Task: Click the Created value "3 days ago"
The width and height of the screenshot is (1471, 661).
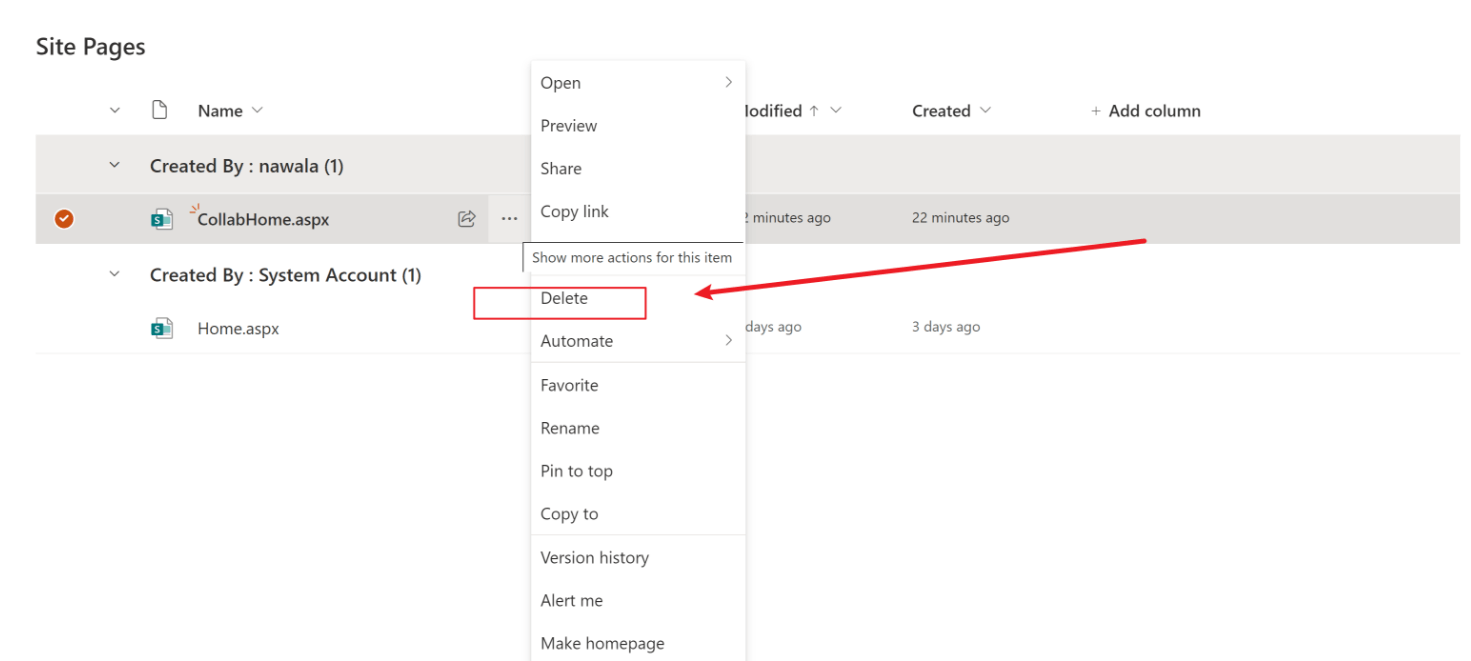Action: pyautogui.click(x=946, y=327)
